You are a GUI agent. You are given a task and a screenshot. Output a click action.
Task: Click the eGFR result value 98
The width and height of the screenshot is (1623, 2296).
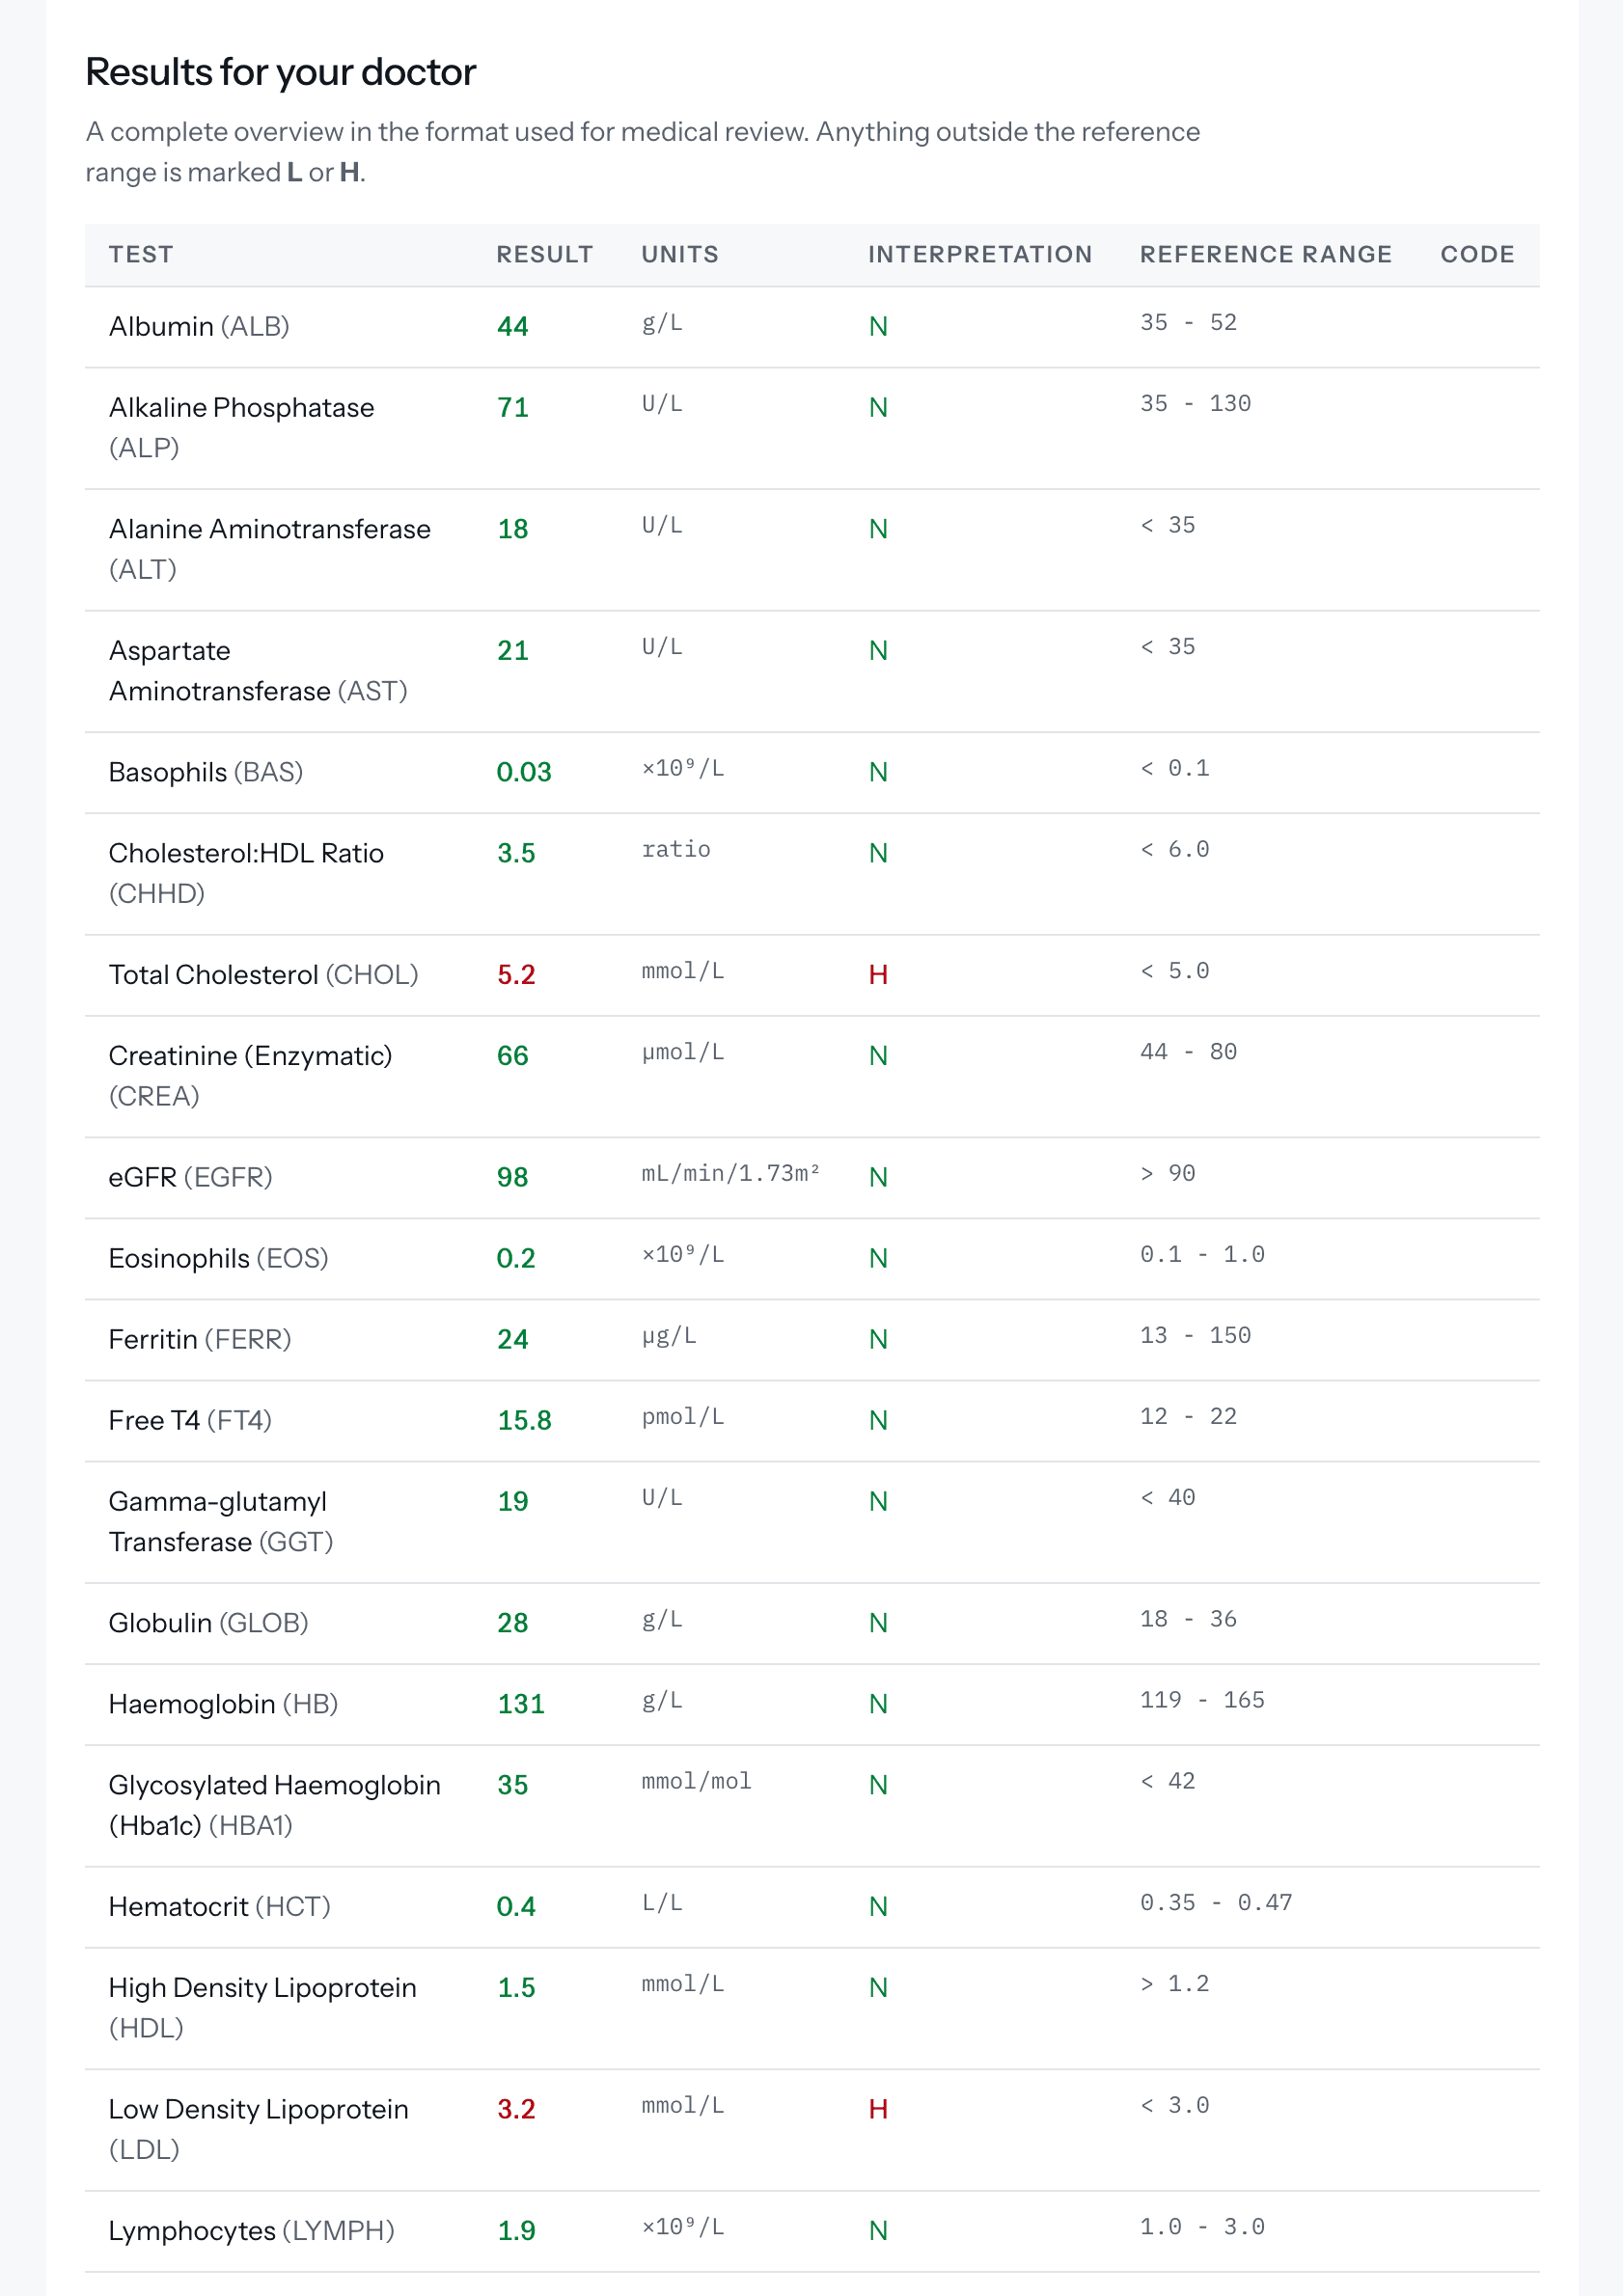[513, 1177]
